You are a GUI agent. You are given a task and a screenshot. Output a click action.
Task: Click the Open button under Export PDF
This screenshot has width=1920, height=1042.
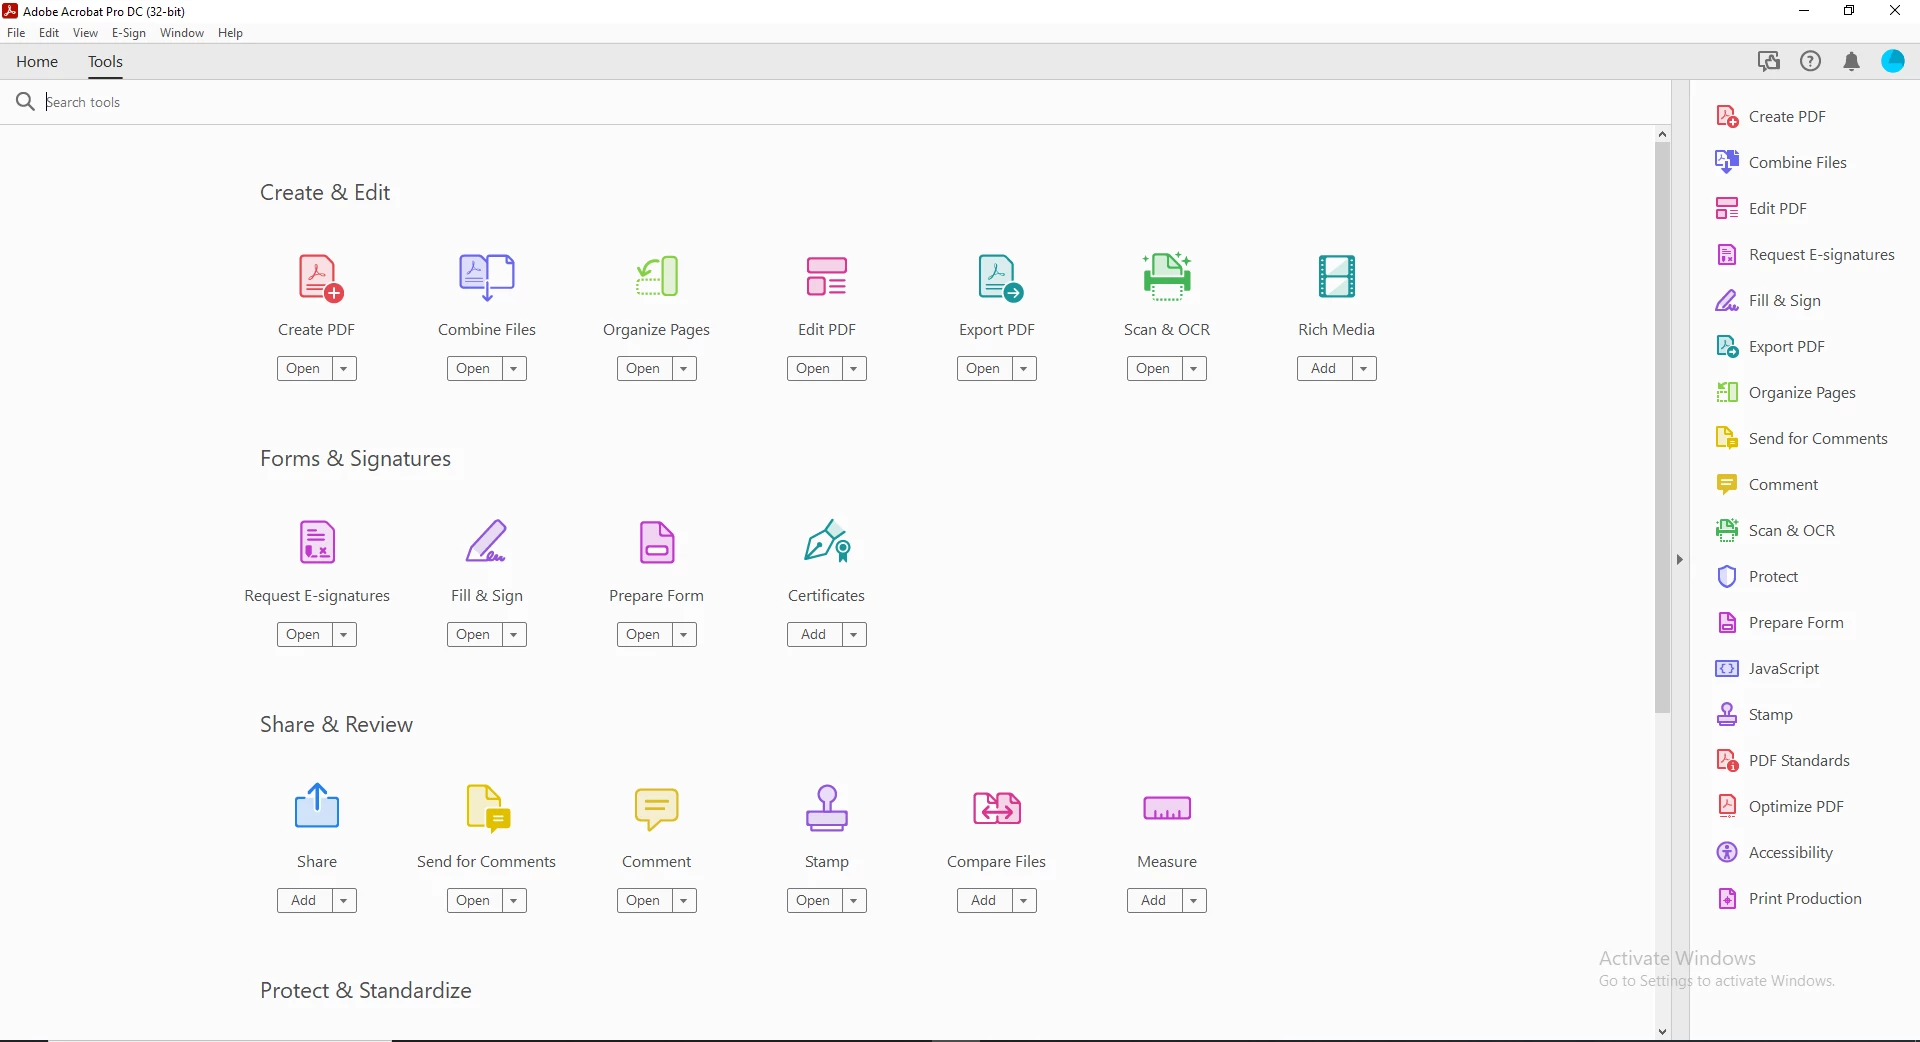tap(984, 369)
